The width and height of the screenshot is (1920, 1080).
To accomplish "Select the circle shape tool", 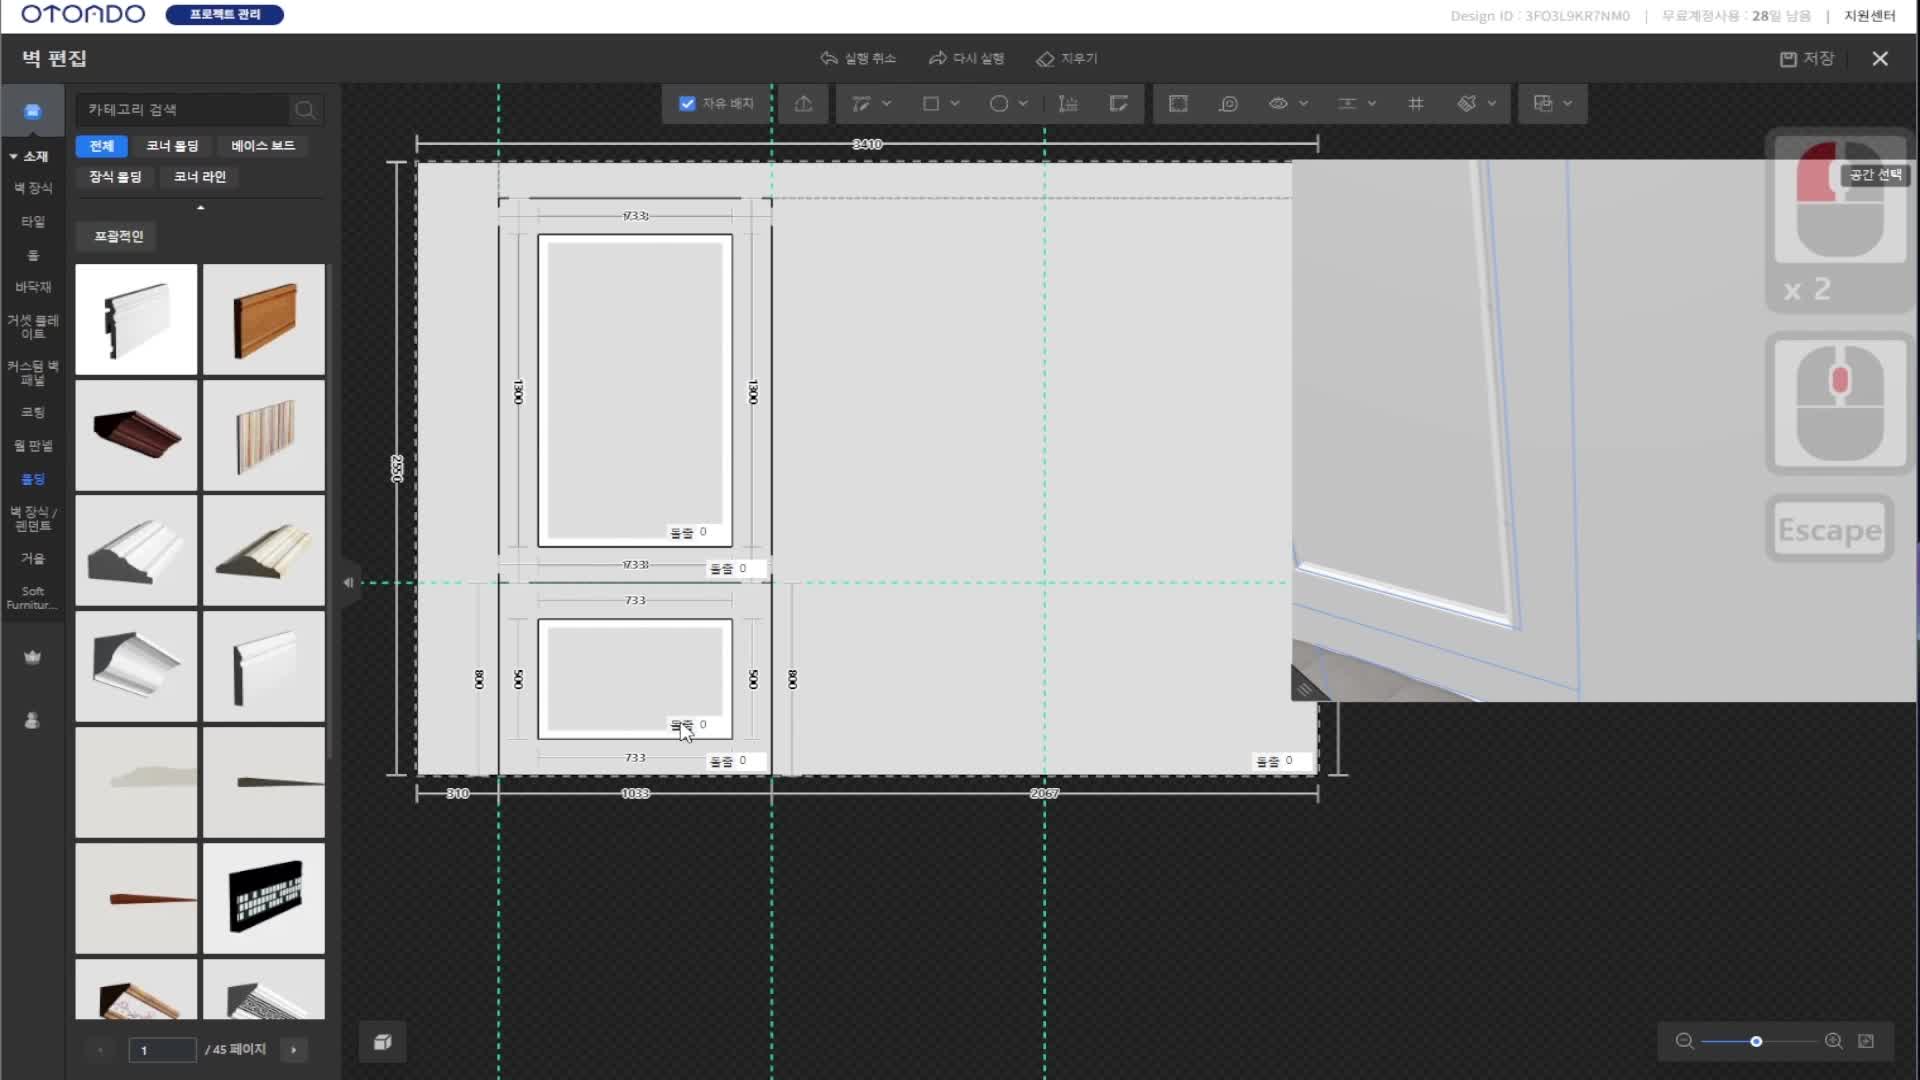I will [x=998, y=103].
